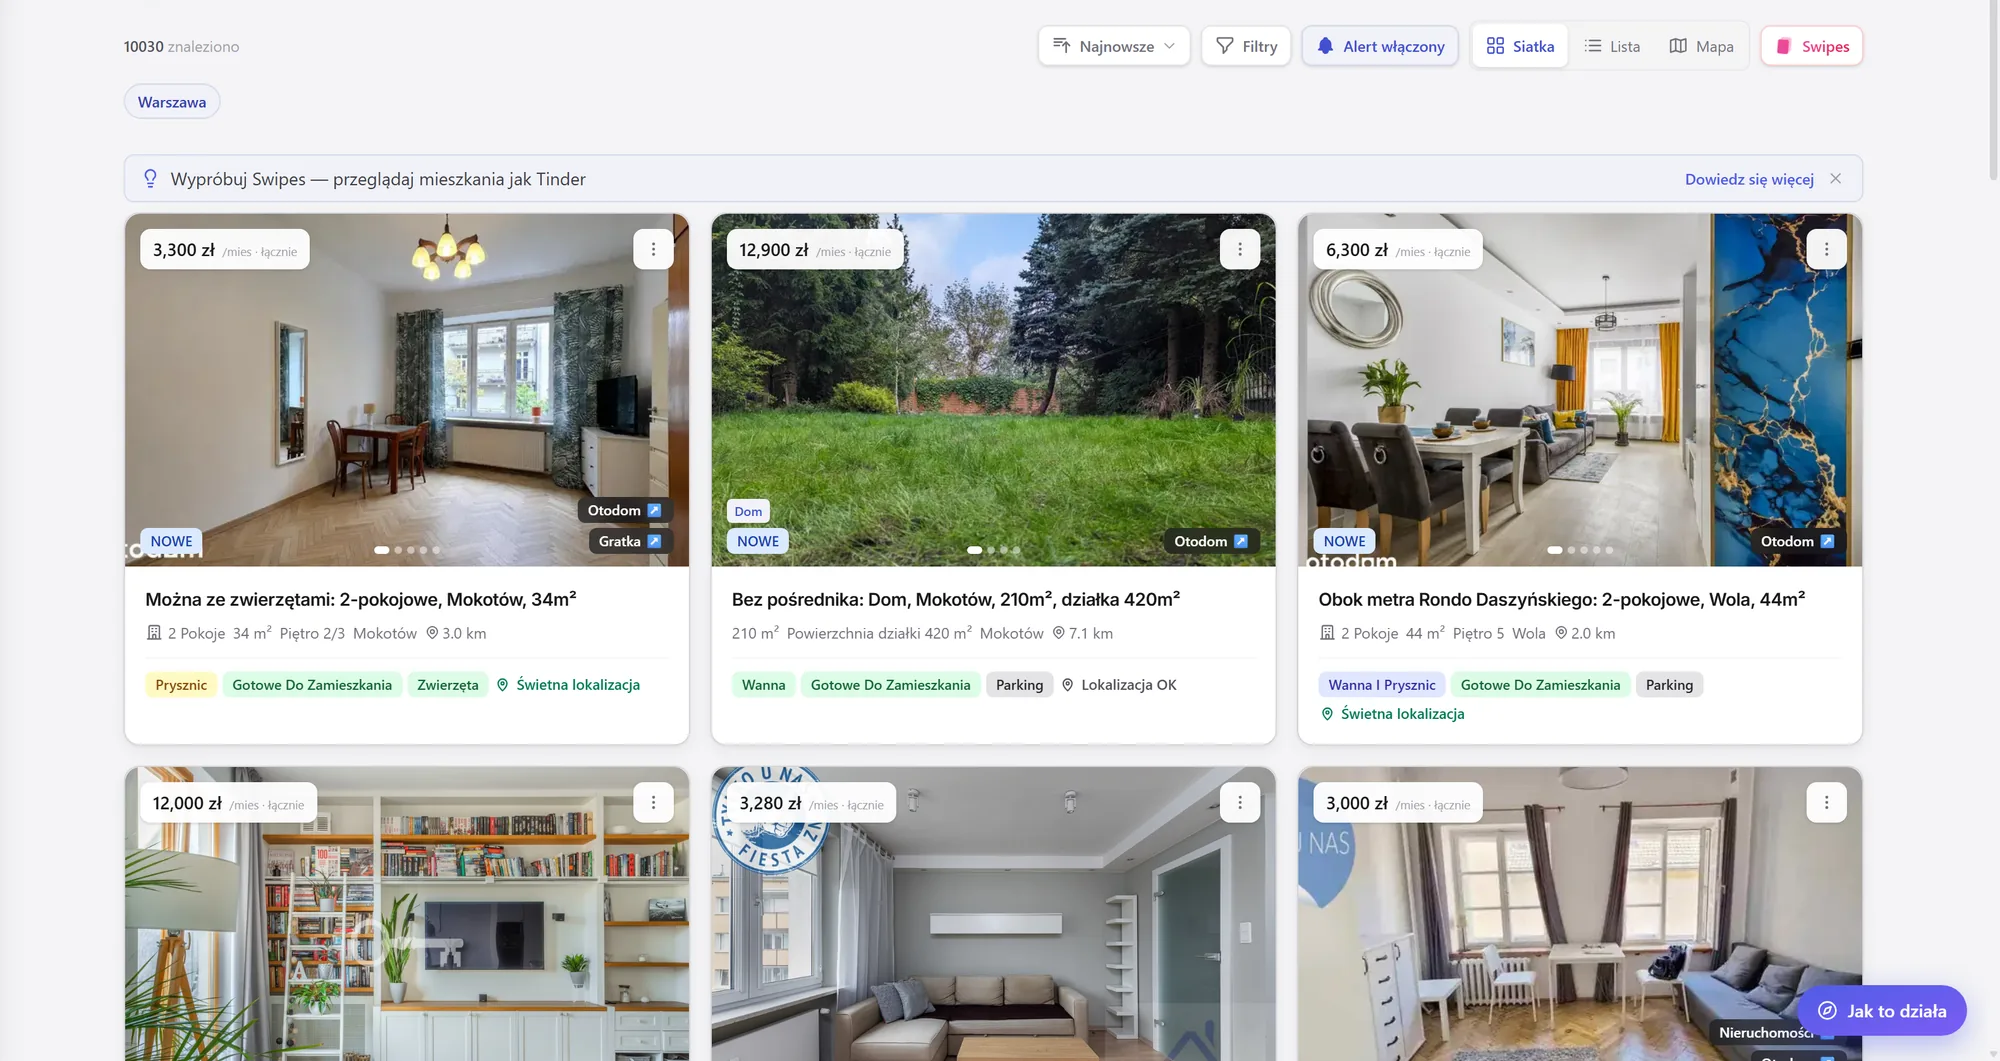Screen dimensions: 2000x1061
Task: Open the Mokotów house garden photo
Action: (993, 390)
